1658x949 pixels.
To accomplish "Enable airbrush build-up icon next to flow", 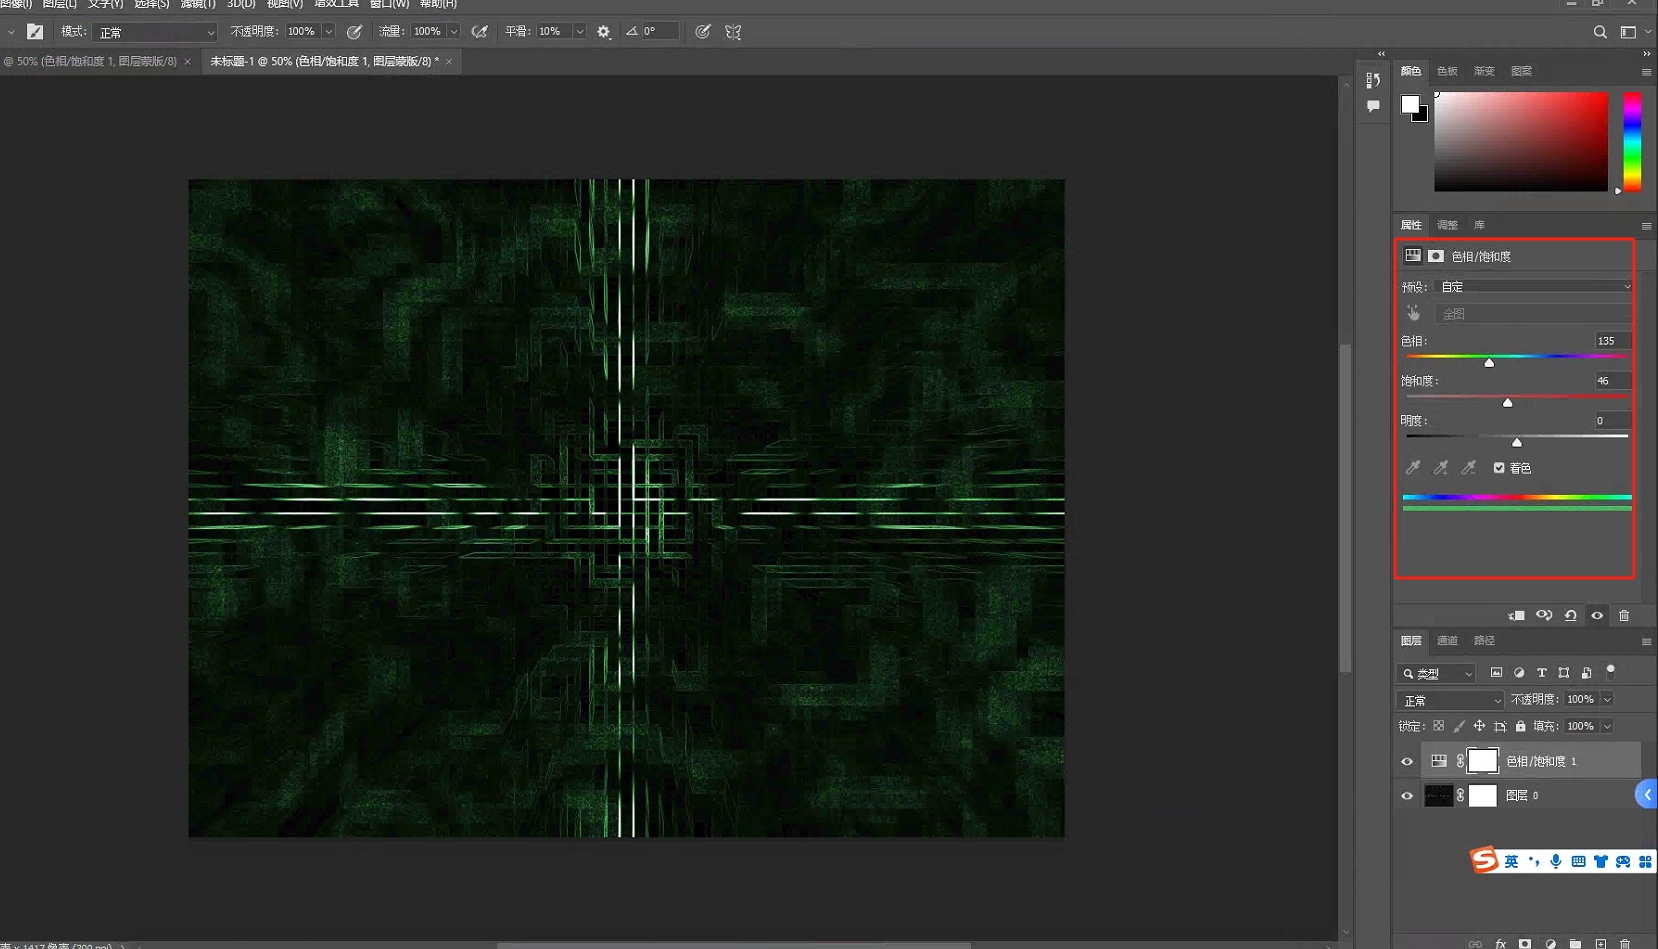I will 480,32.
